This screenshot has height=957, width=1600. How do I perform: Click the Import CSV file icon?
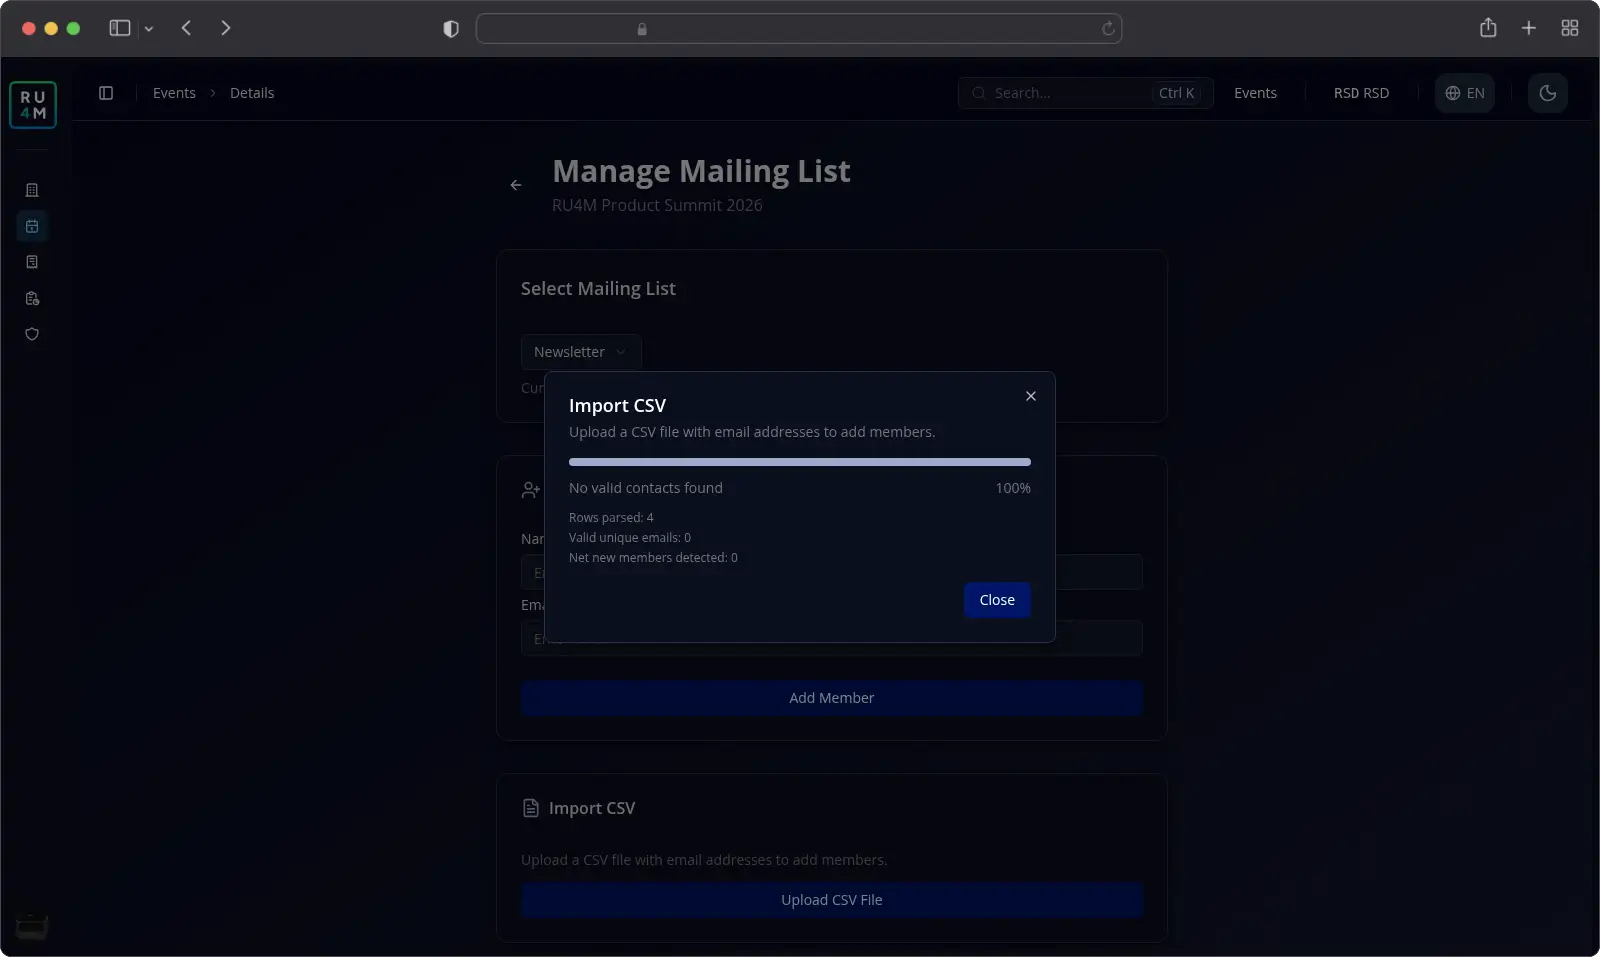[531, 808]
